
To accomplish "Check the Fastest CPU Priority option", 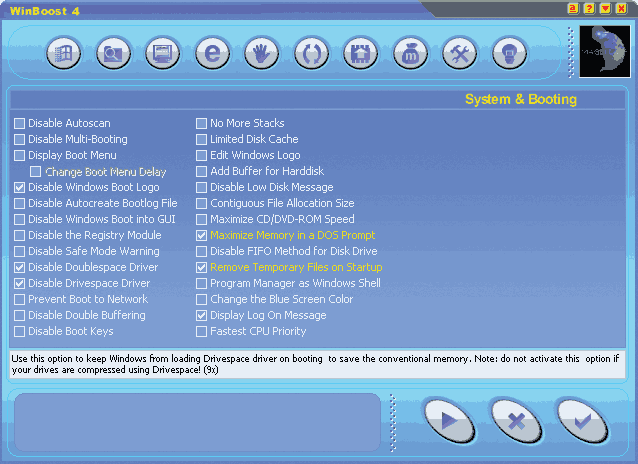I will [202, 332].
